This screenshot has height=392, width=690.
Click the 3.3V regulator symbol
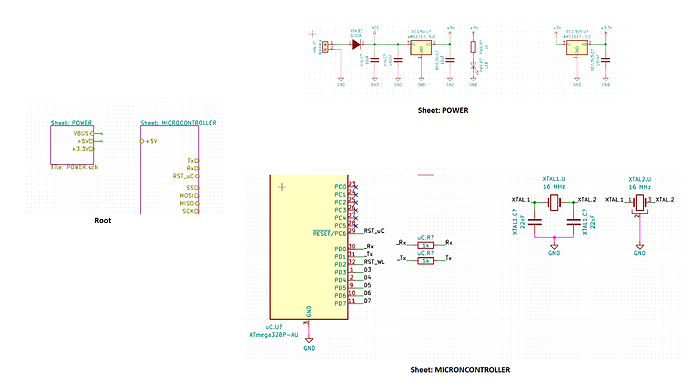point(577,48)
